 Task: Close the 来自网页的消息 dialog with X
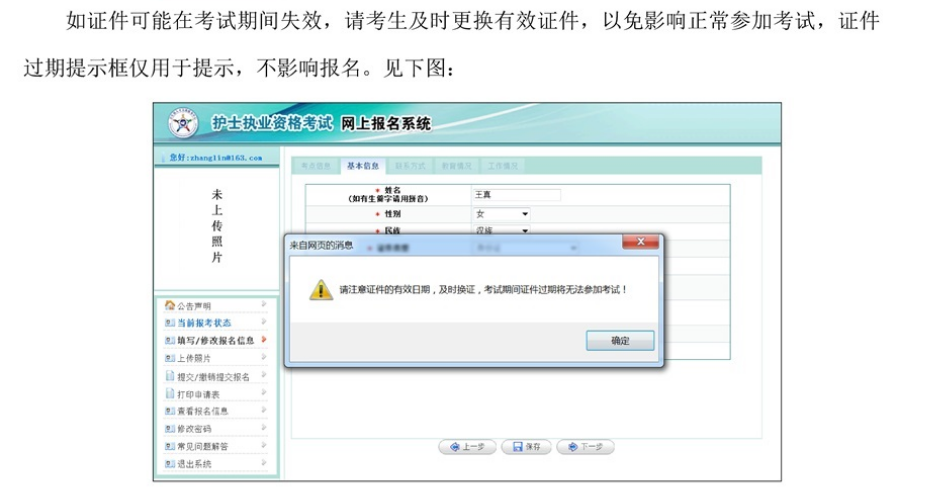click(x=640, y=243)
